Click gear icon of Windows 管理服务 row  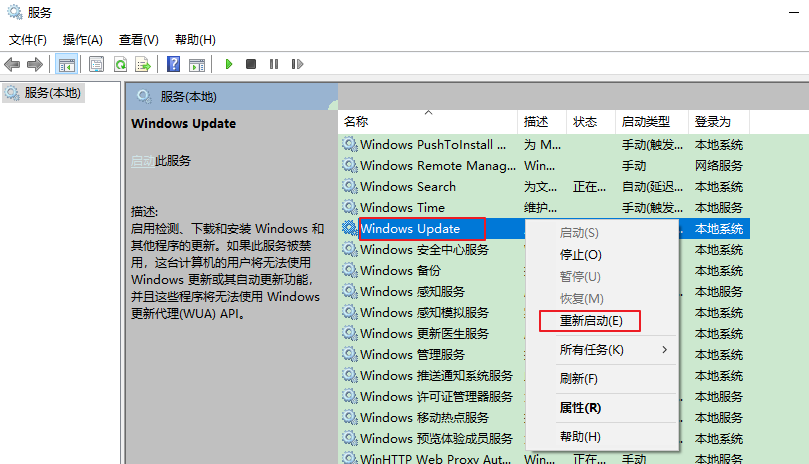pos(350,354)
